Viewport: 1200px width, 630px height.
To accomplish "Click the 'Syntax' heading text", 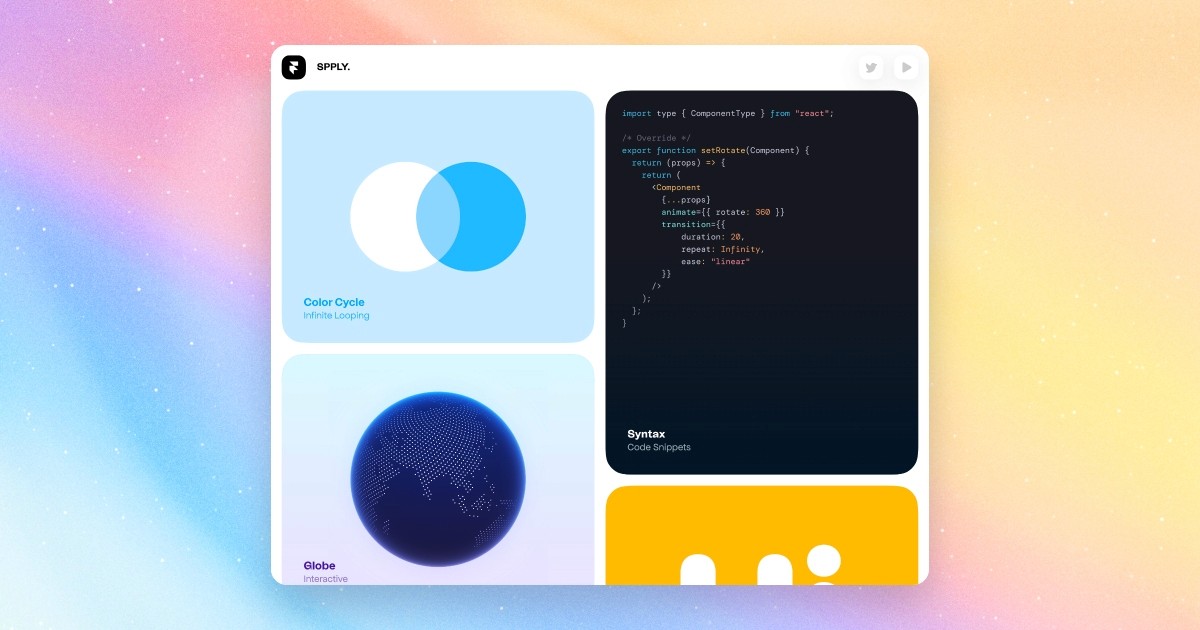I will coord(646,434).
